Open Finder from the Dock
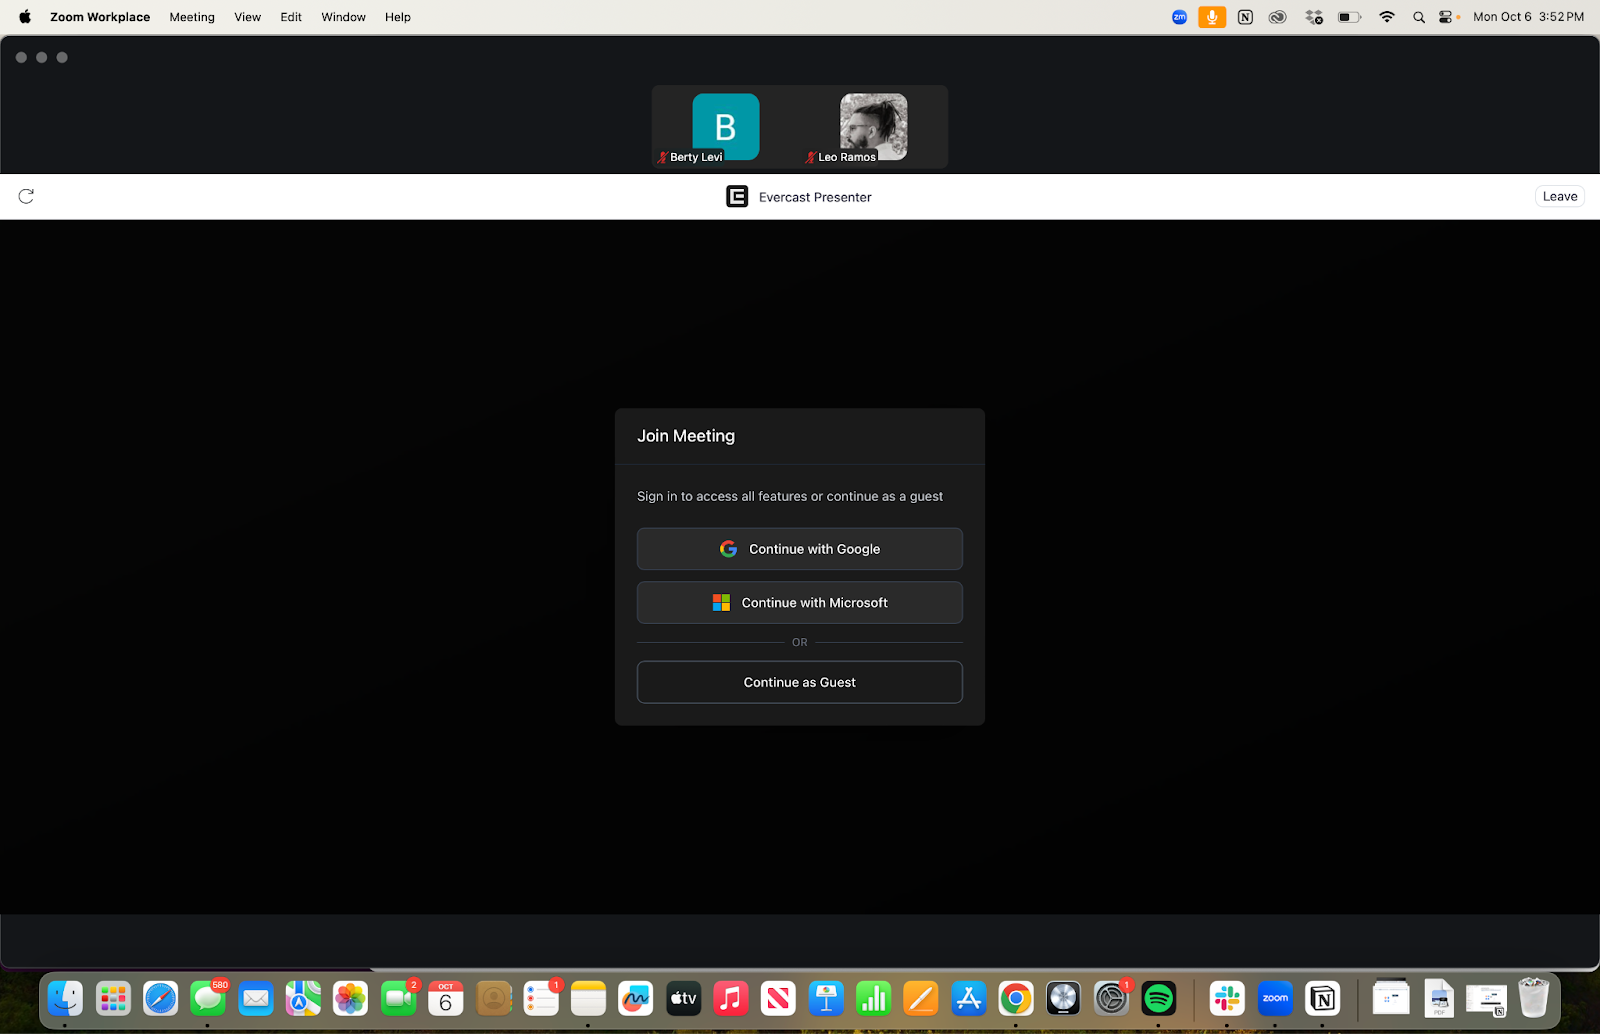 pos(65,998)
